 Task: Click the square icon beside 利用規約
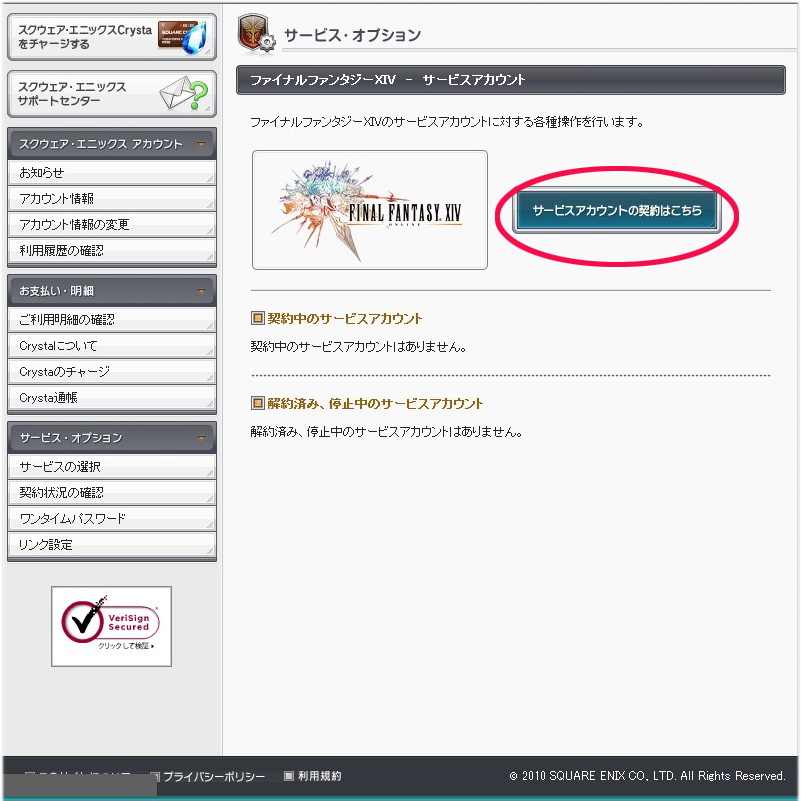[x=289, y=776]
